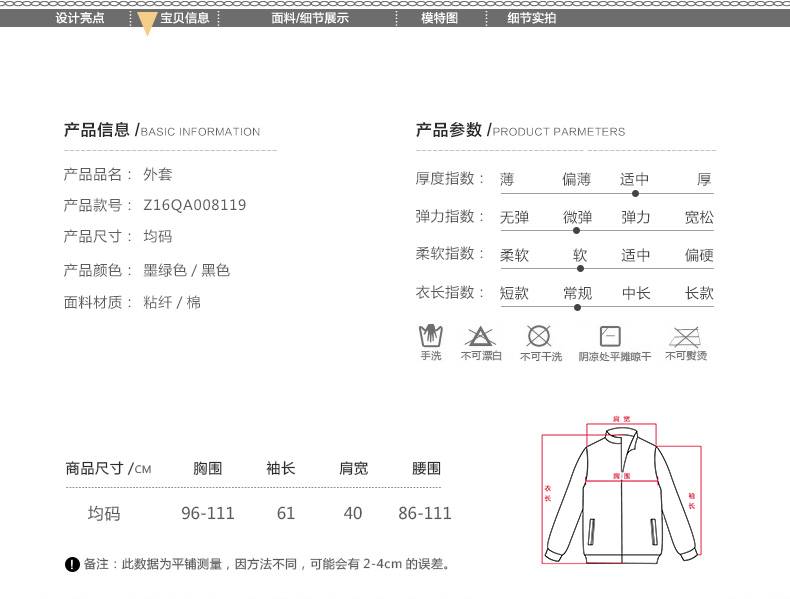Screen dimensions: 790x599
Task: Click the yellow arrow tab indicator
Action: coord(147,24)
